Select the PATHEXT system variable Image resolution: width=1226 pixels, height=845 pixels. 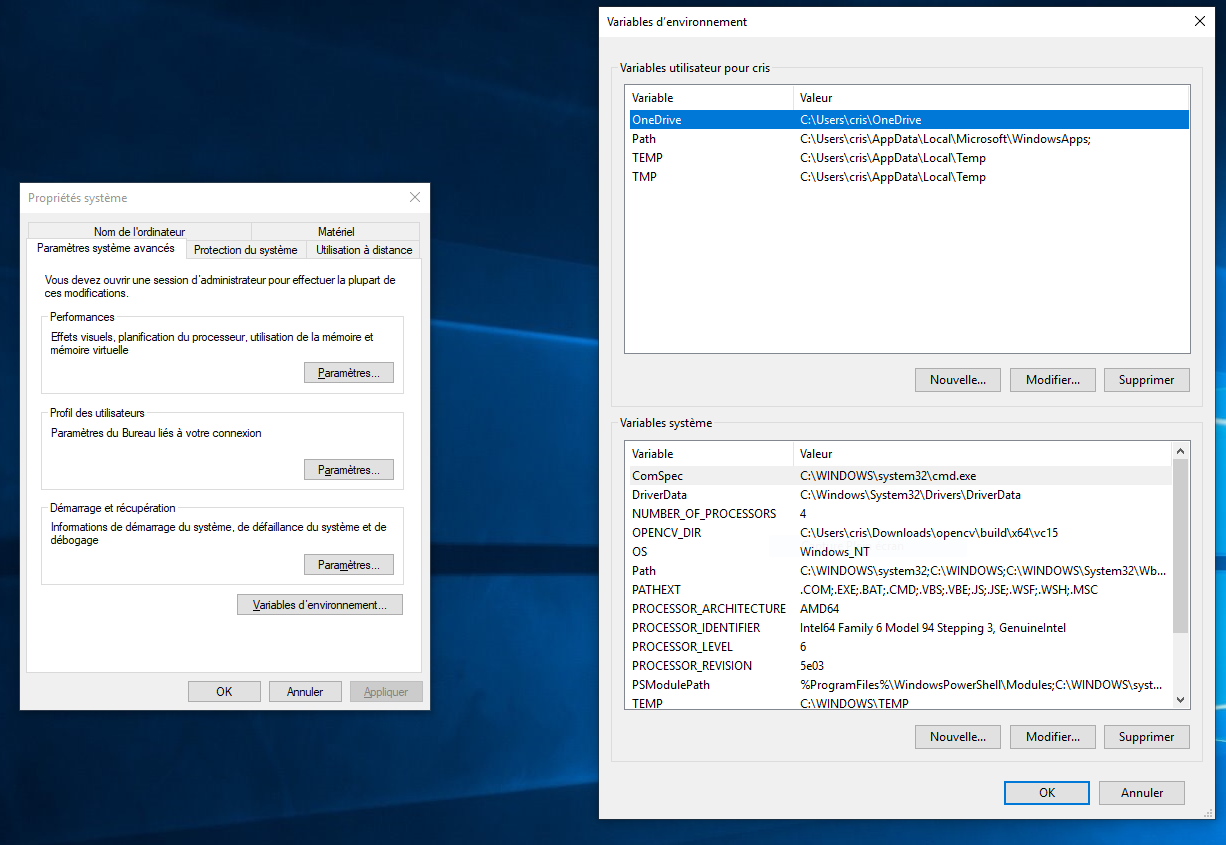coord(900,590)
